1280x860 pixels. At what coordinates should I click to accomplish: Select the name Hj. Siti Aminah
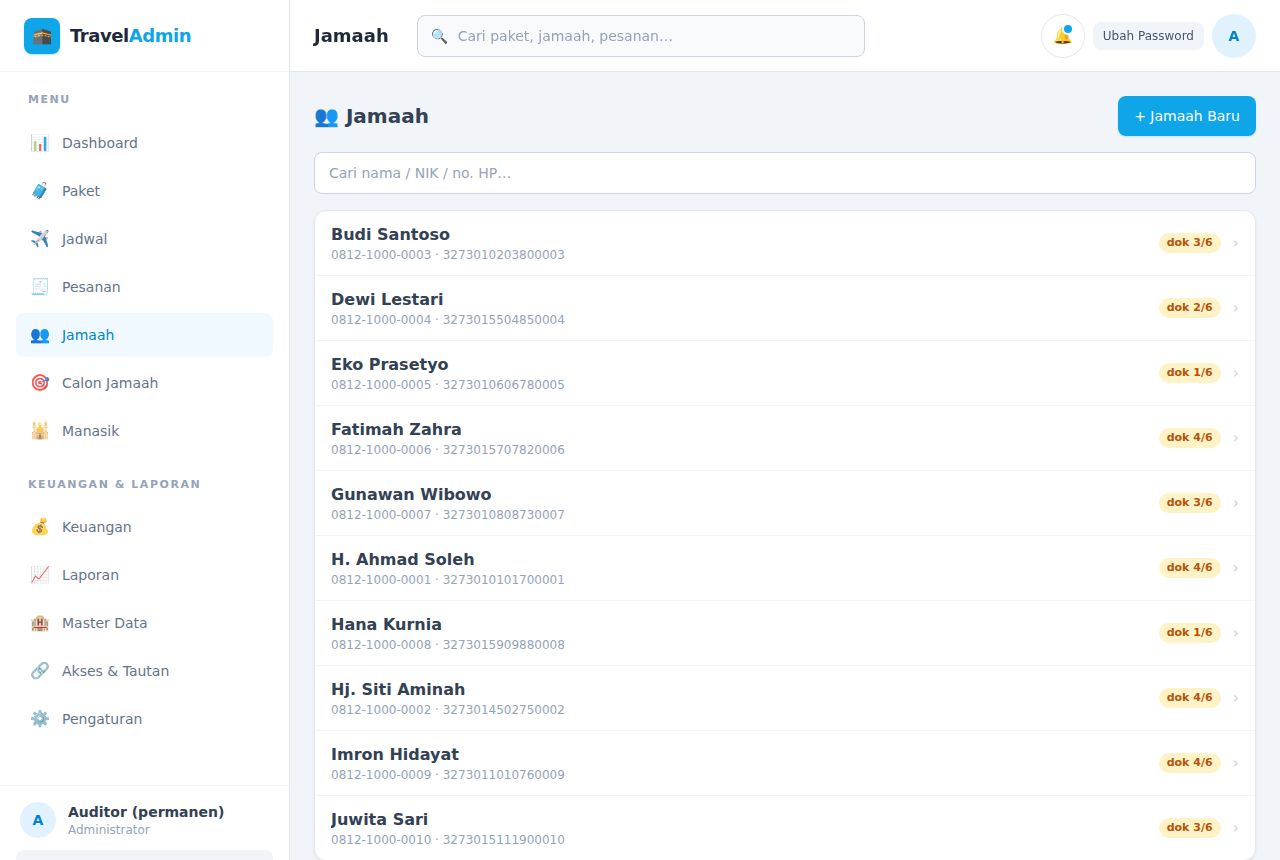coord(398,689)
